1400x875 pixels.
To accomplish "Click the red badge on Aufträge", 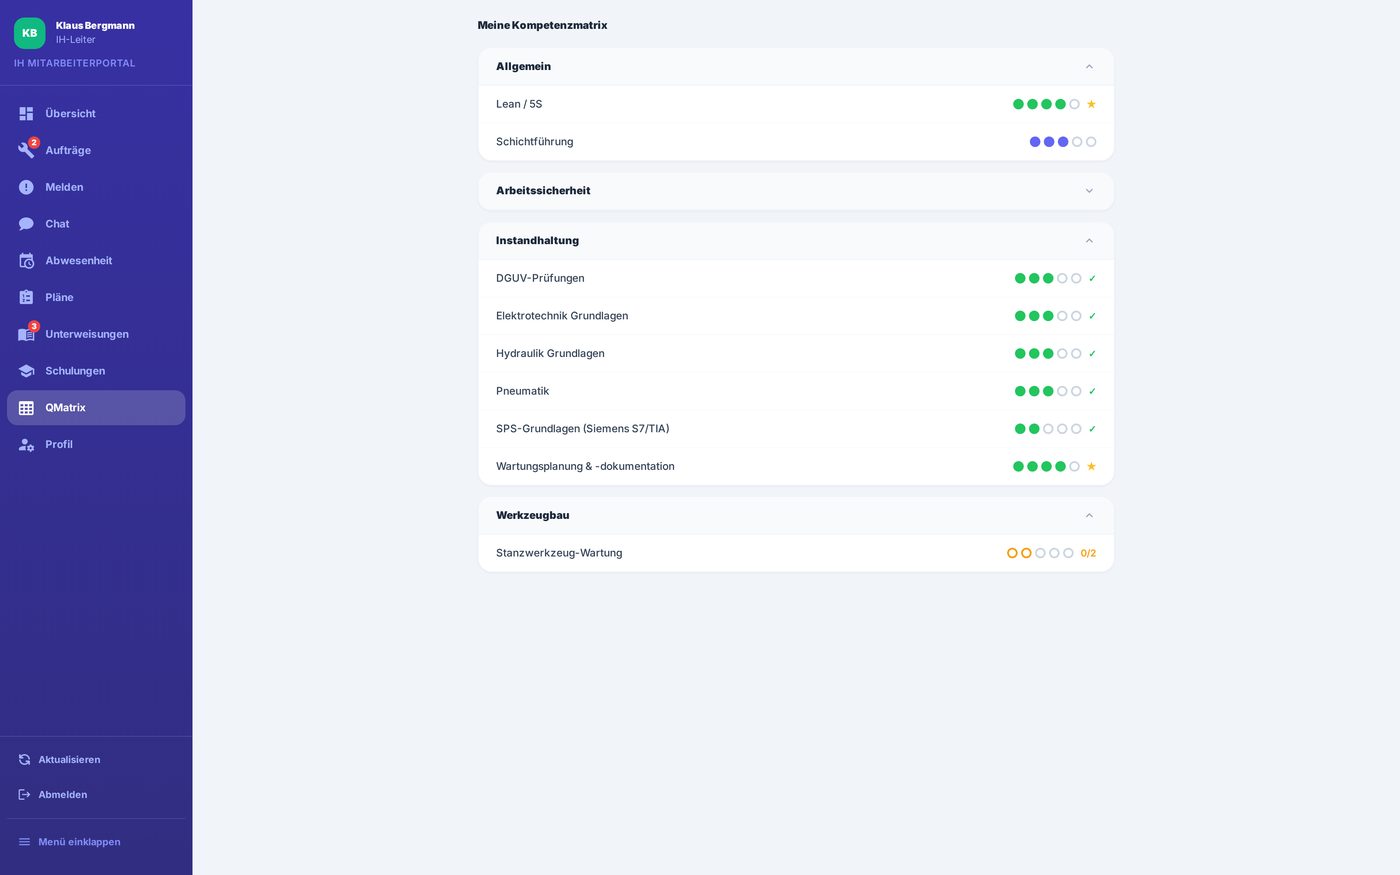I will point(34,143).
